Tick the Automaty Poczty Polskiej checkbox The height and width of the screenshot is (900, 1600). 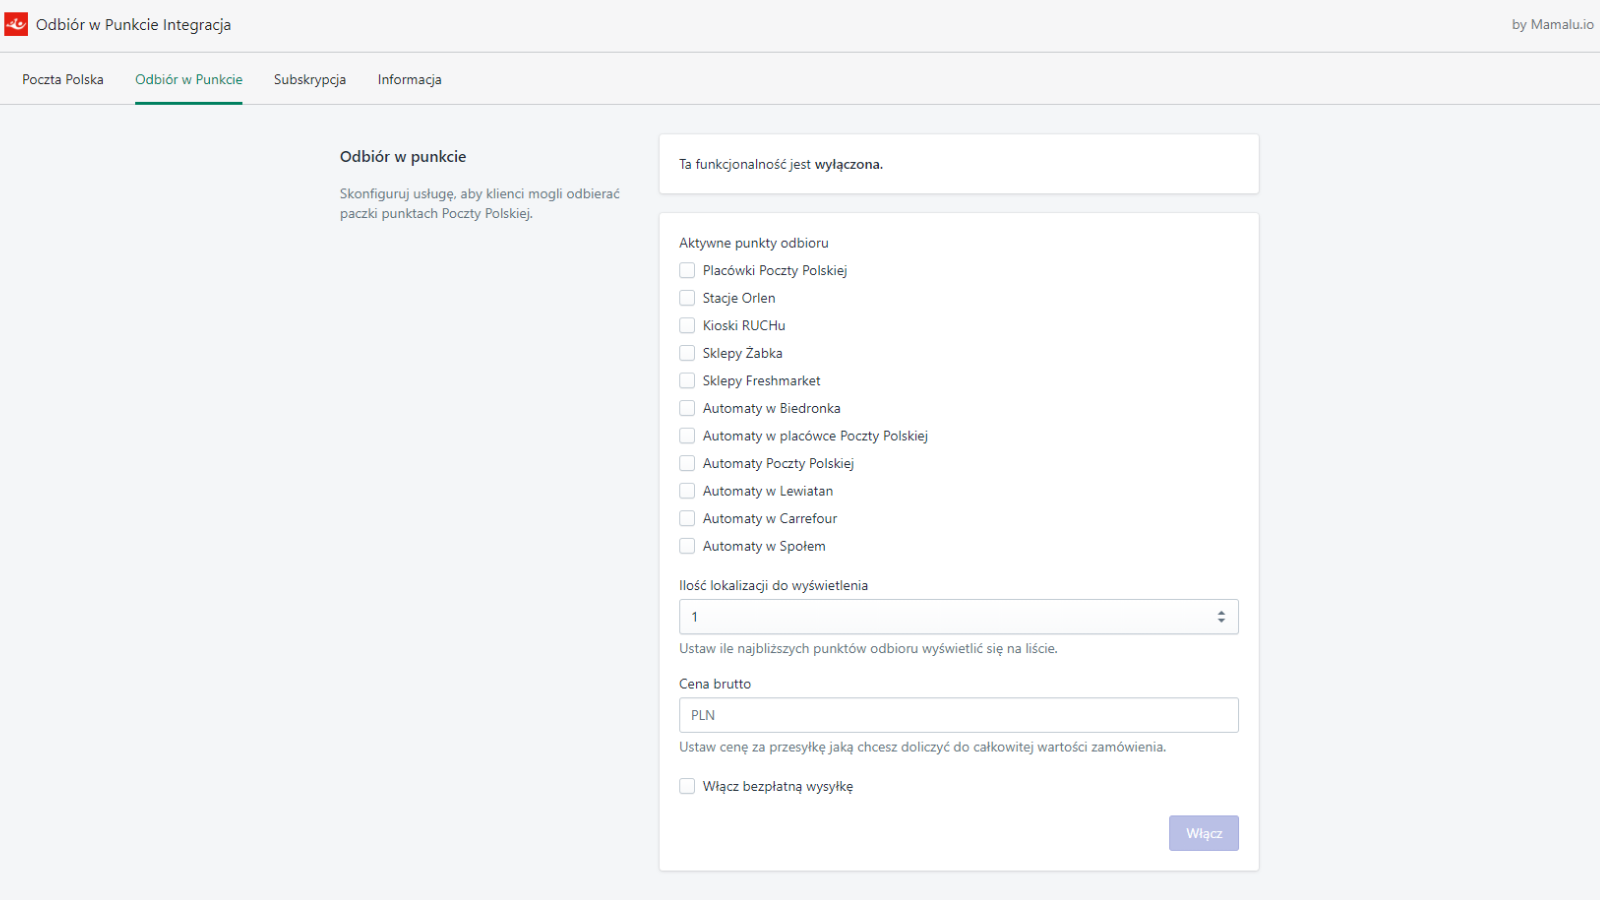coord(687,463)
